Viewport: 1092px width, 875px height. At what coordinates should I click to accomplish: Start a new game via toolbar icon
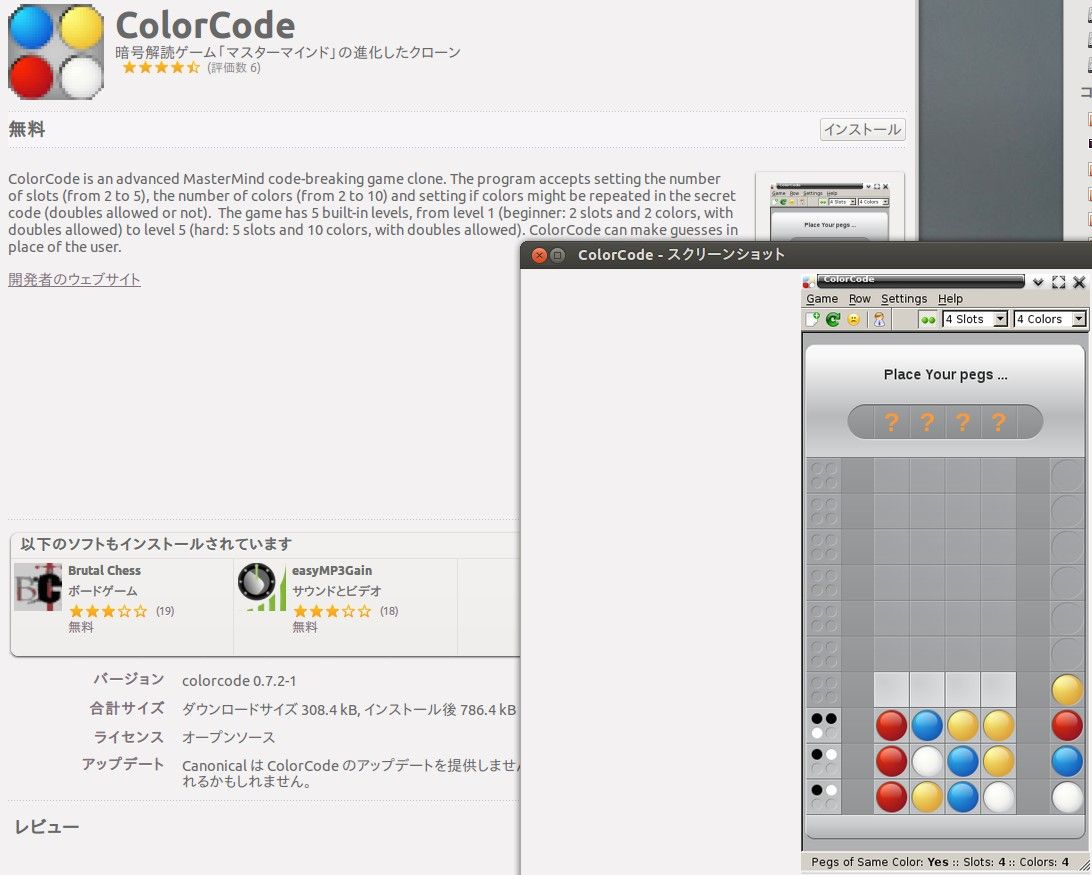pos(812,319)
